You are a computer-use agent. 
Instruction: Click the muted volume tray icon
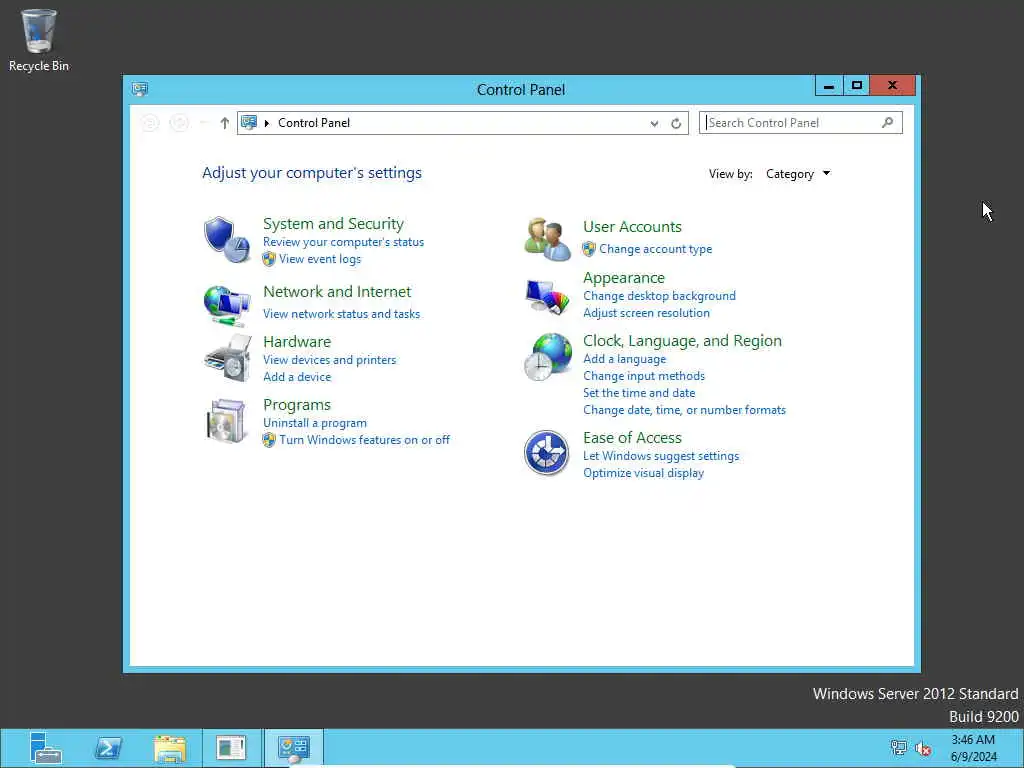click(923, 748)
